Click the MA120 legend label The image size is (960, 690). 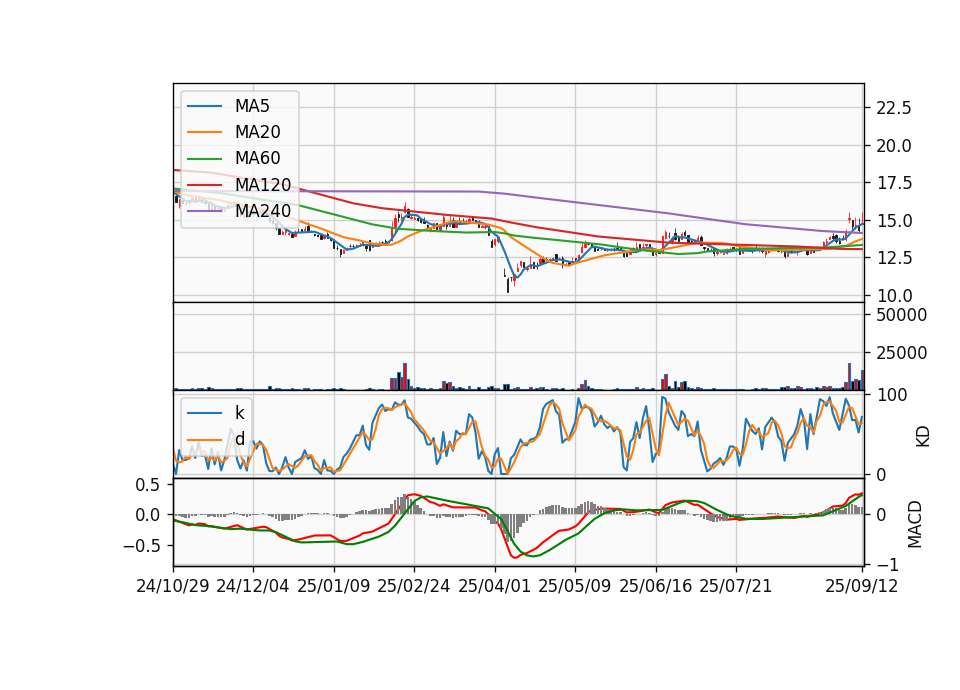263,184
